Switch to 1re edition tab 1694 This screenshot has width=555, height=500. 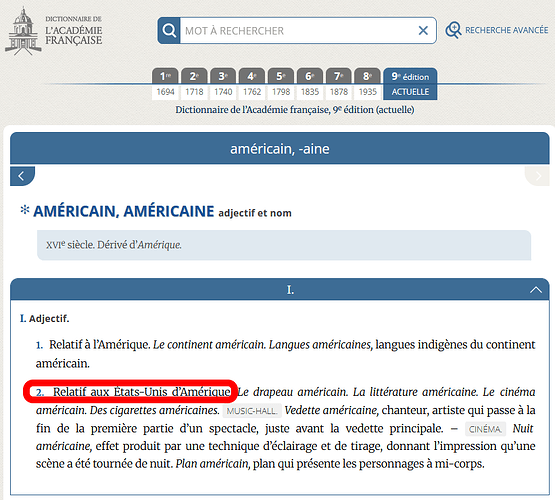(x=165, y=84)
